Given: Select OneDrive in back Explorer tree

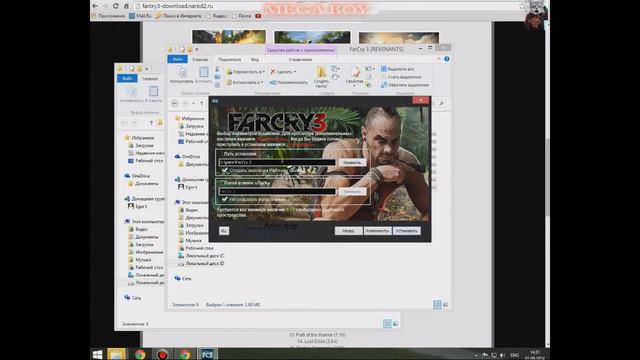Looking at the screenshot, I should pyautogui.click(x=137, y=176).
